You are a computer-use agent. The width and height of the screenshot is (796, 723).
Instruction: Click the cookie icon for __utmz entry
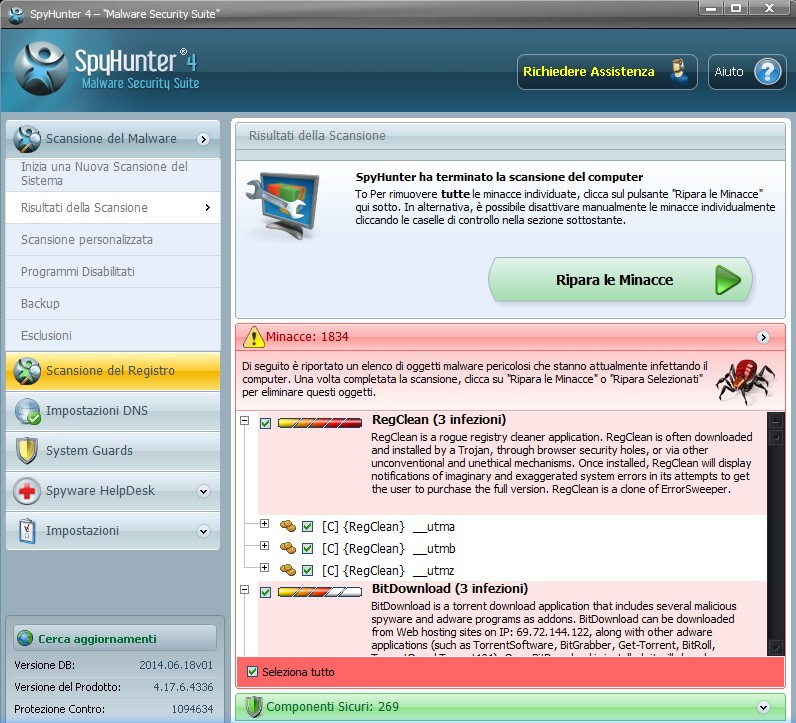[x=288, y=570]
